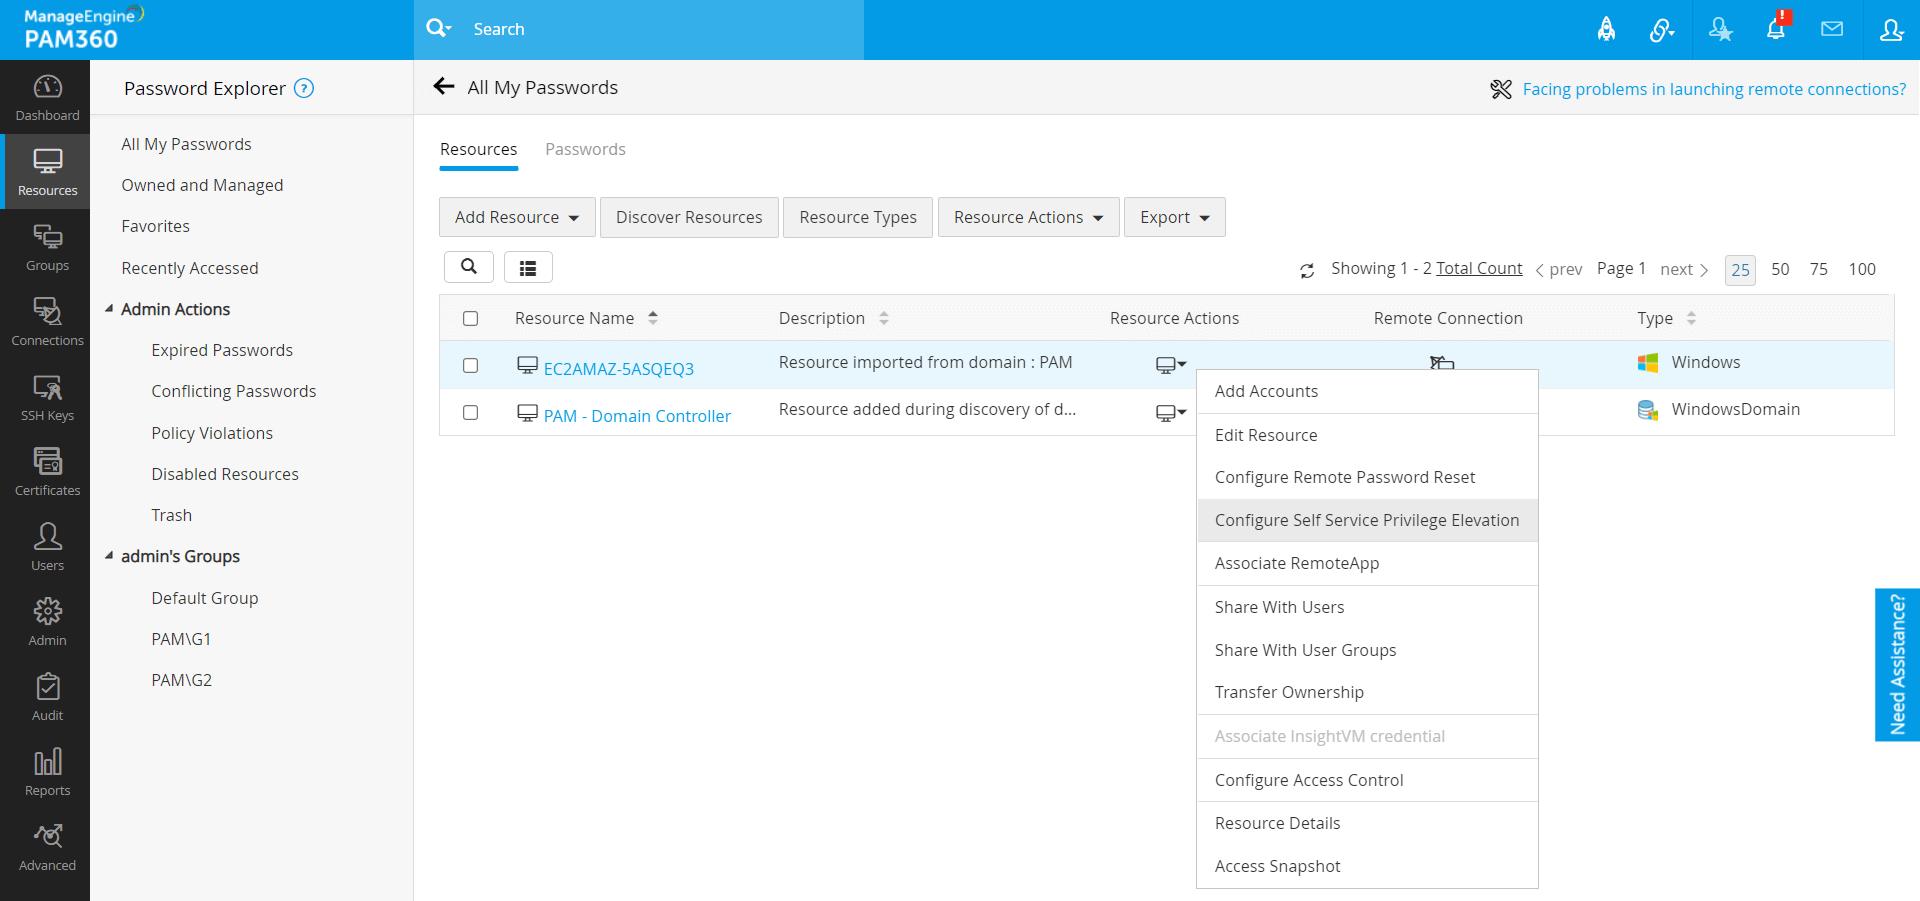Go to Certificates in sidebar

[x=47, y=472]
